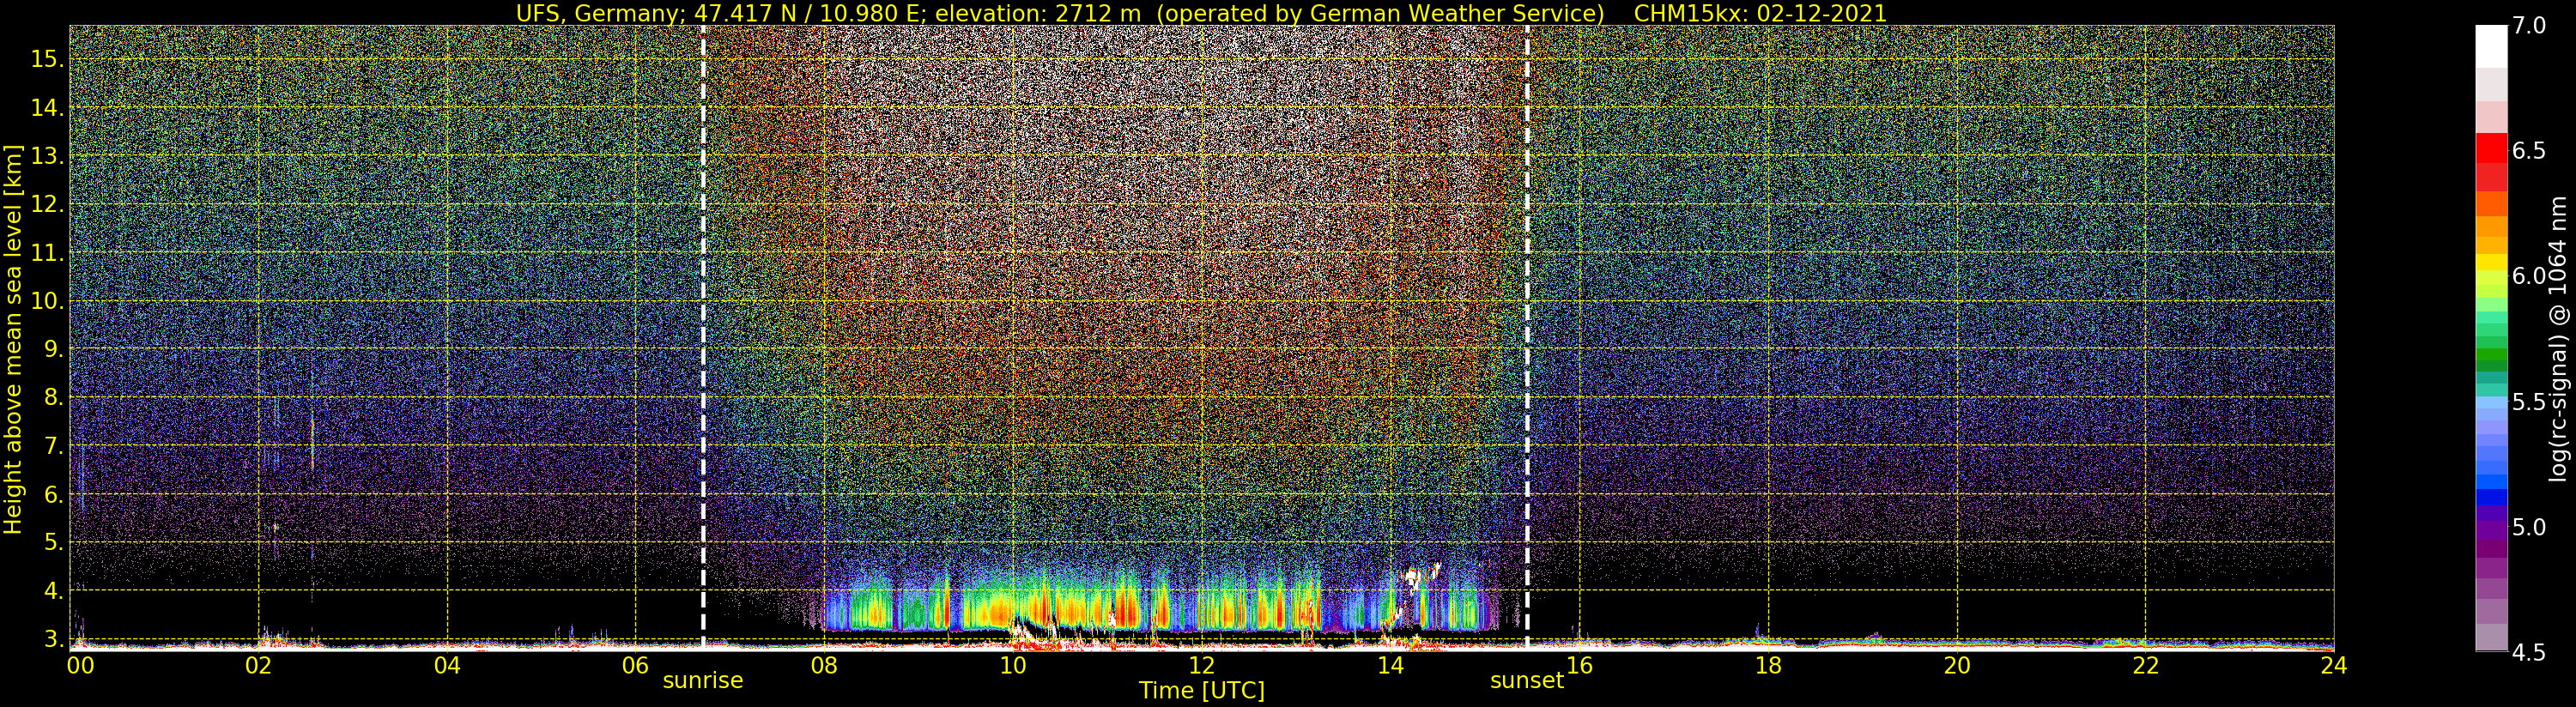Click the height axis tick '13.'
The height and width of the screenshot is (707, 2576).
pos(47,156)
